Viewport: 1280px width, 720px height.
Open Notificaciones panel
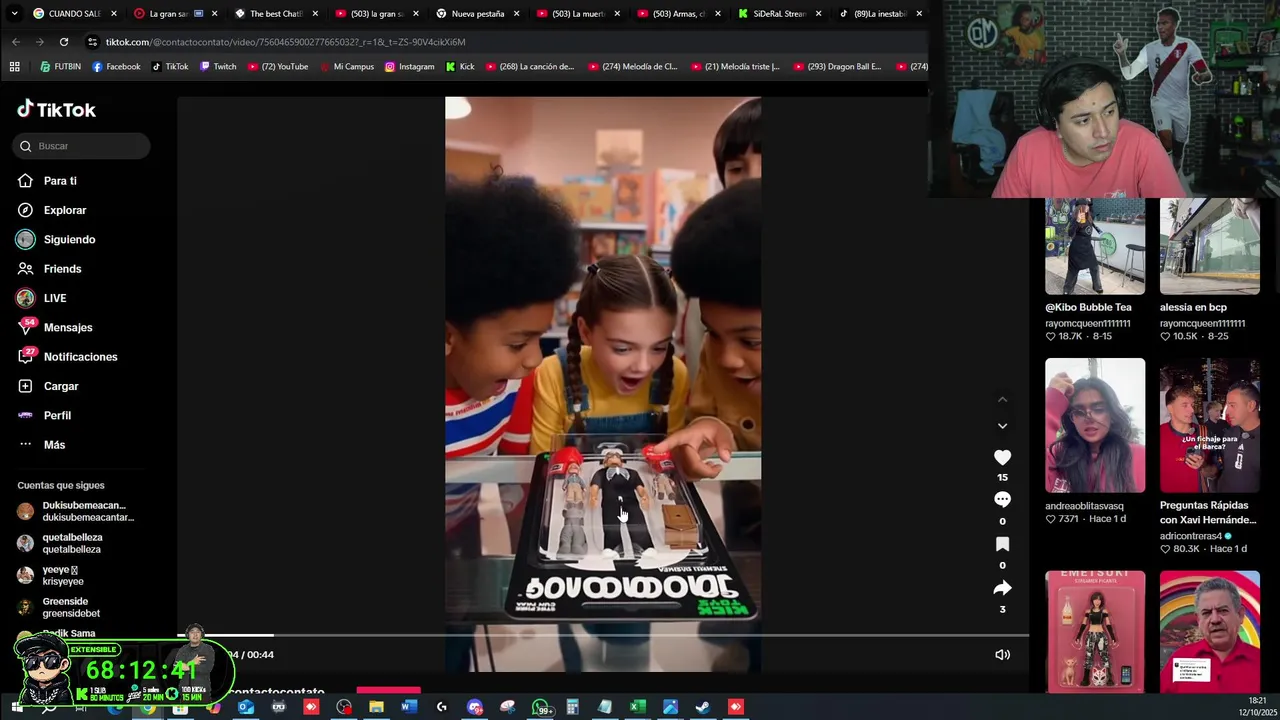80,357
